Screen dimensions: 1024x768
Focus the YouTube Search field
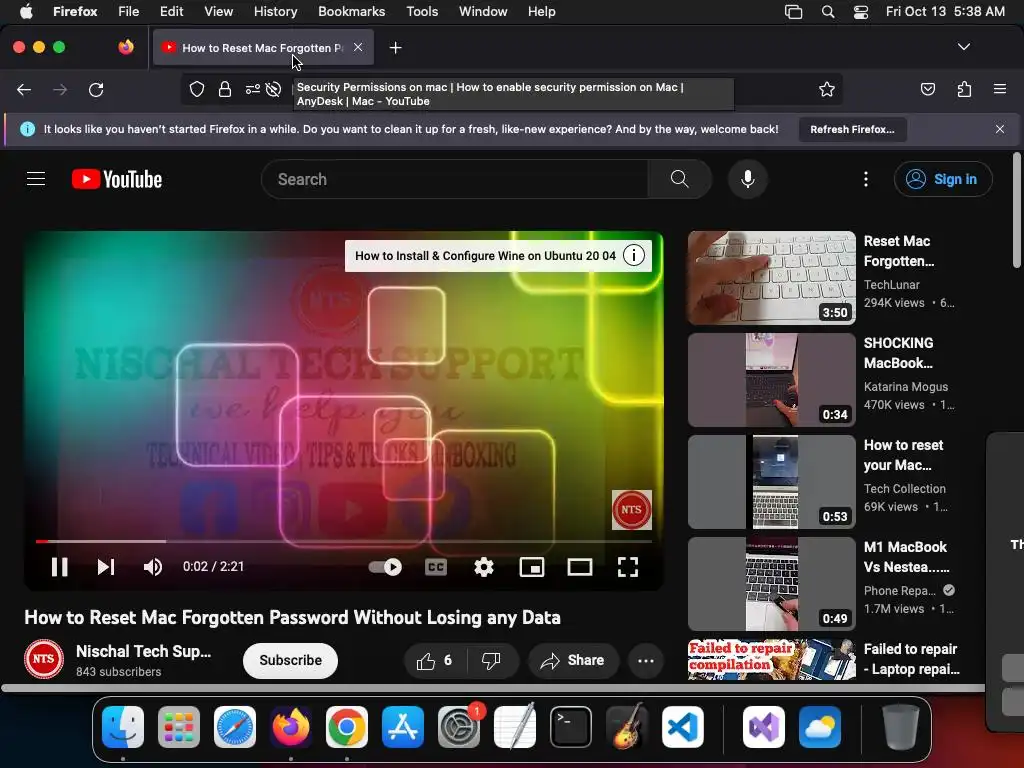click(454, 179)
